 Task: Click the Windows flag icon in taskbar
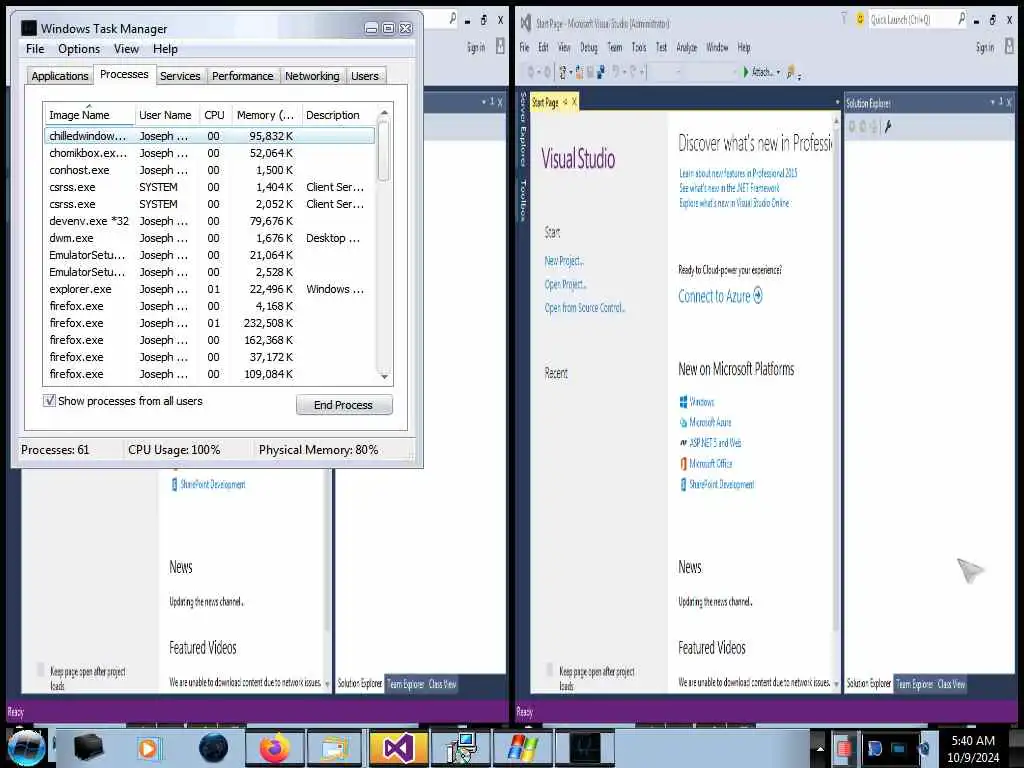523,748
